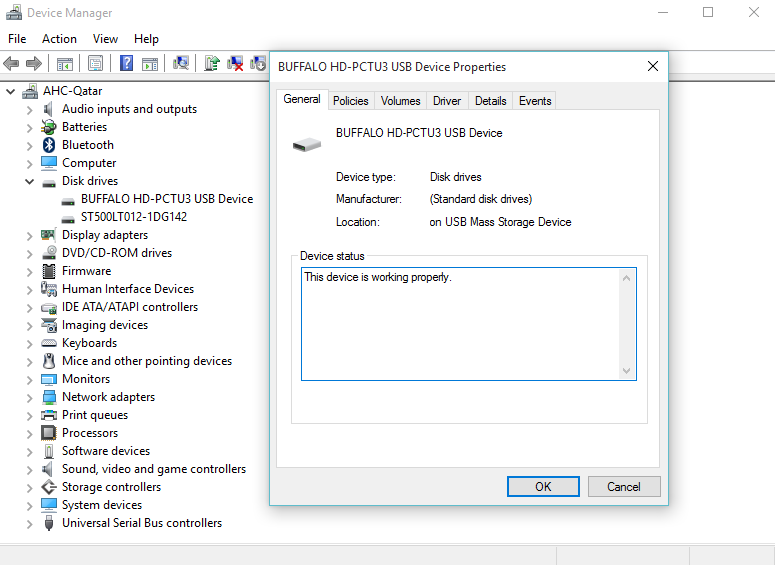Click the Device status scroll up arrow
The width and height of the screenshot is (775, 565).
tap(626, 278)
